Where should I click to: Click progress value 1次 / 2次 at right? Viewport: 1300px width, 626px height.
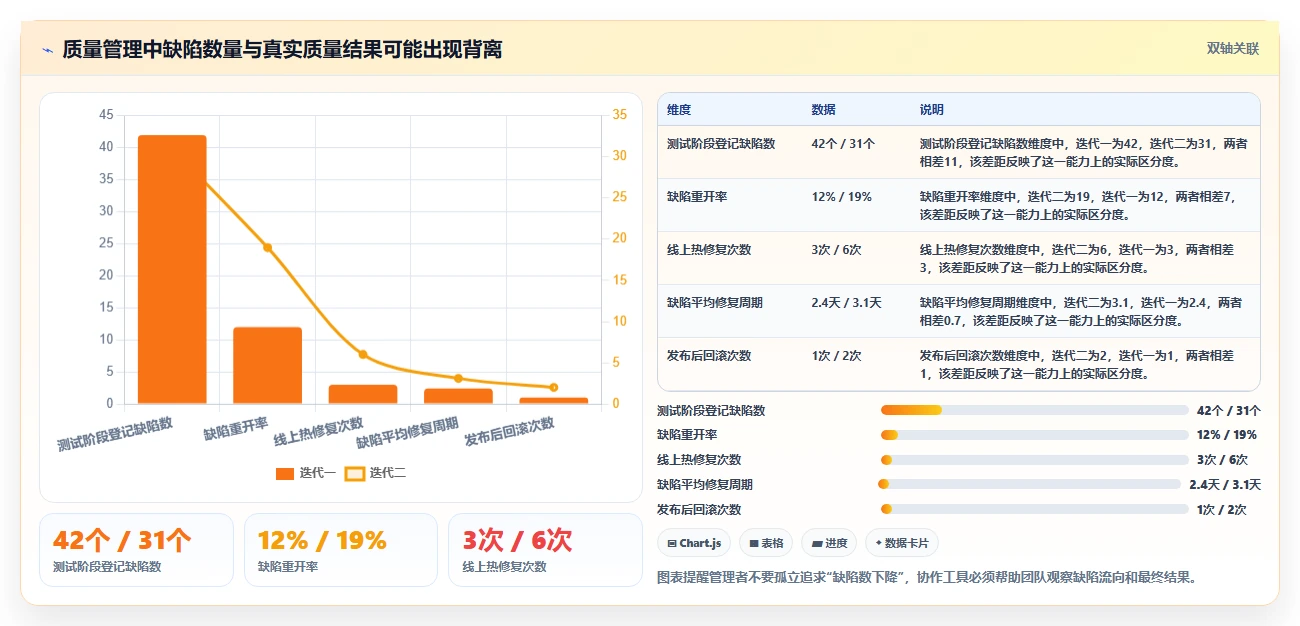click(1221, 509)
